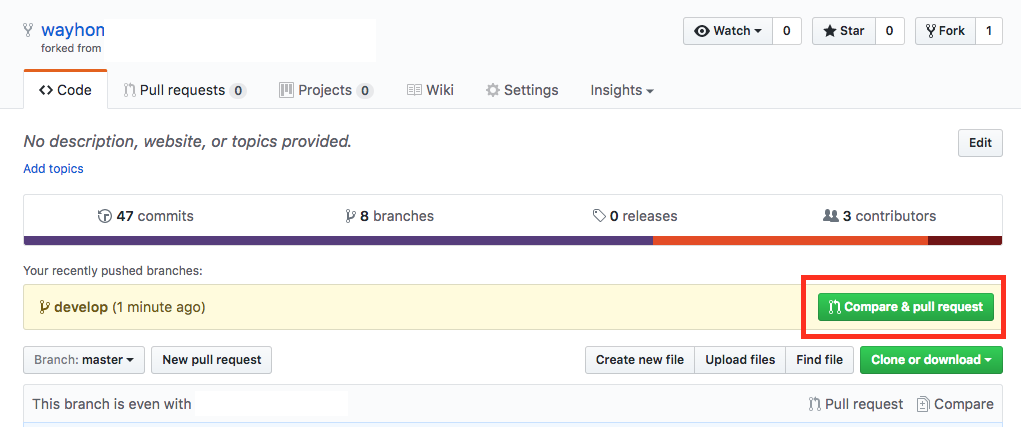
Task: Click the history clock icon beside commits
Action: coord(104,216)
